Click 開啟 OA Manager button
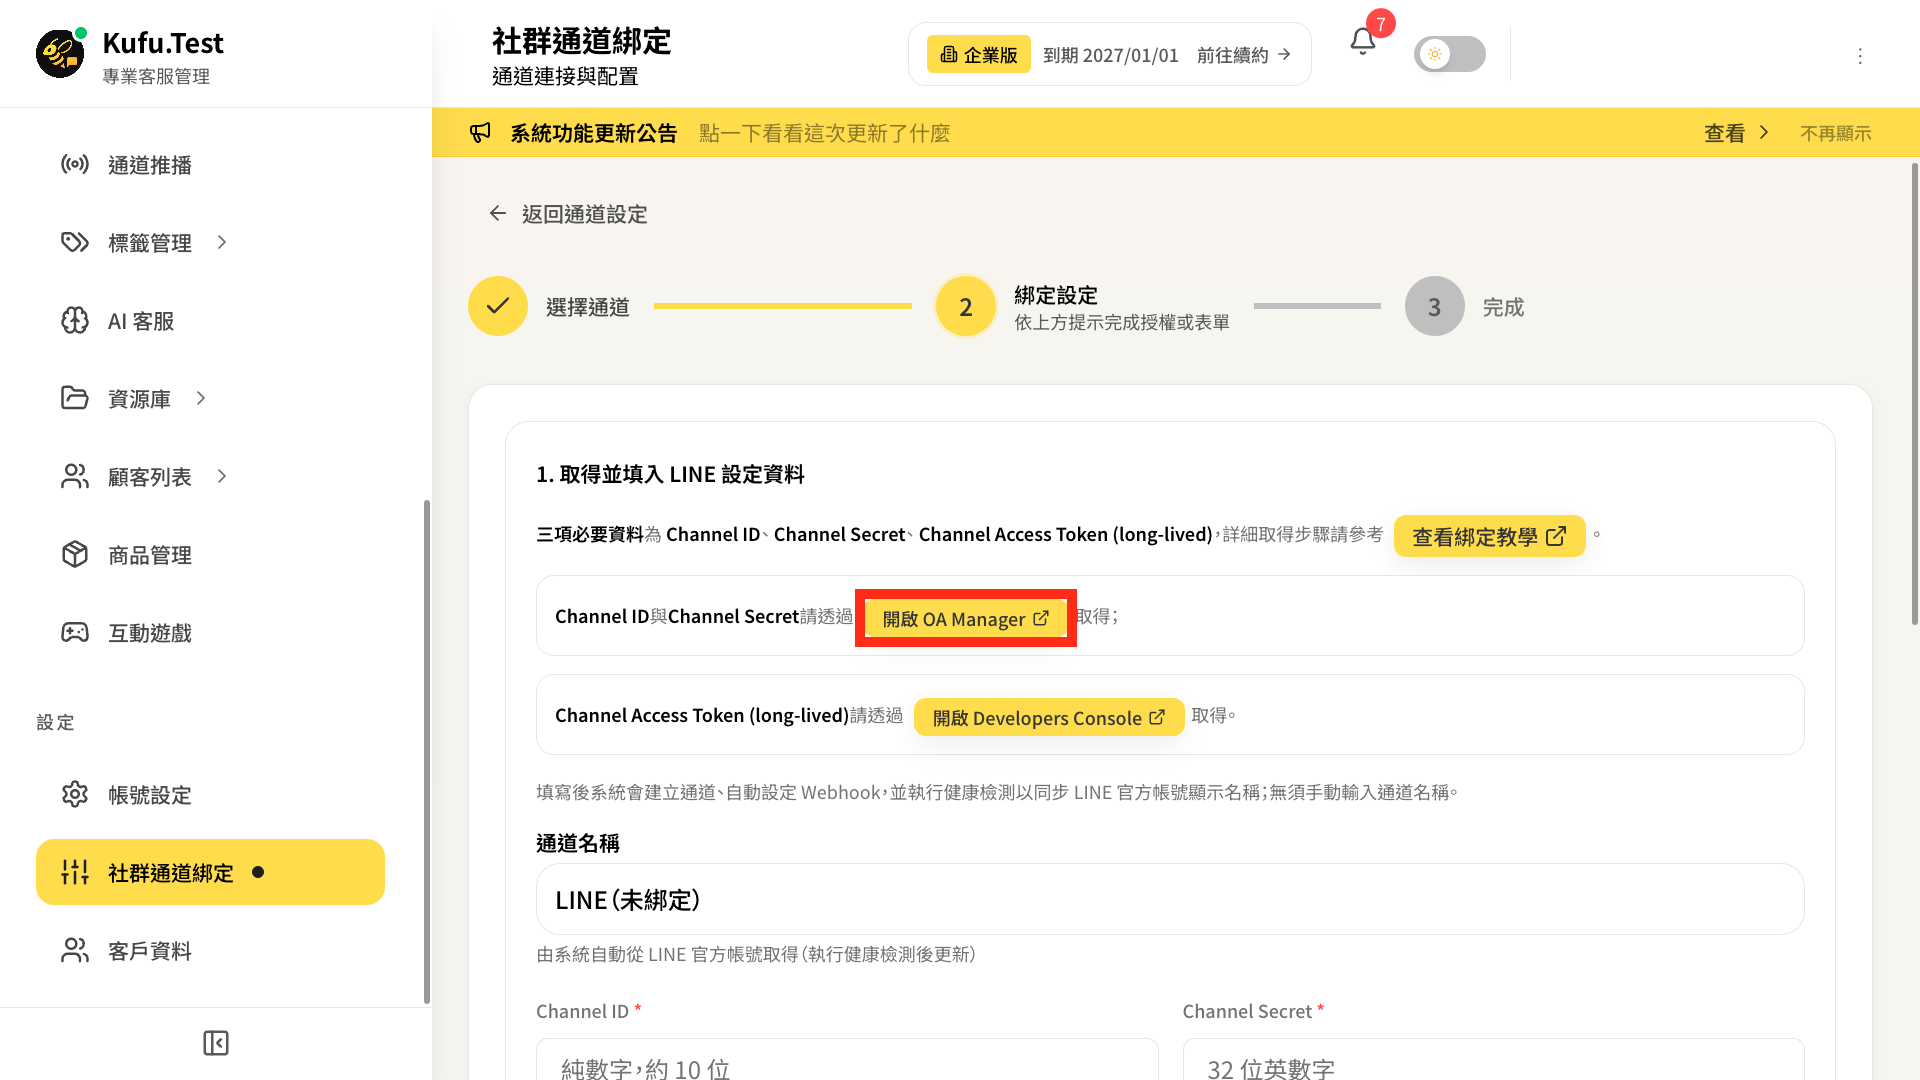 tap(966, 618)
